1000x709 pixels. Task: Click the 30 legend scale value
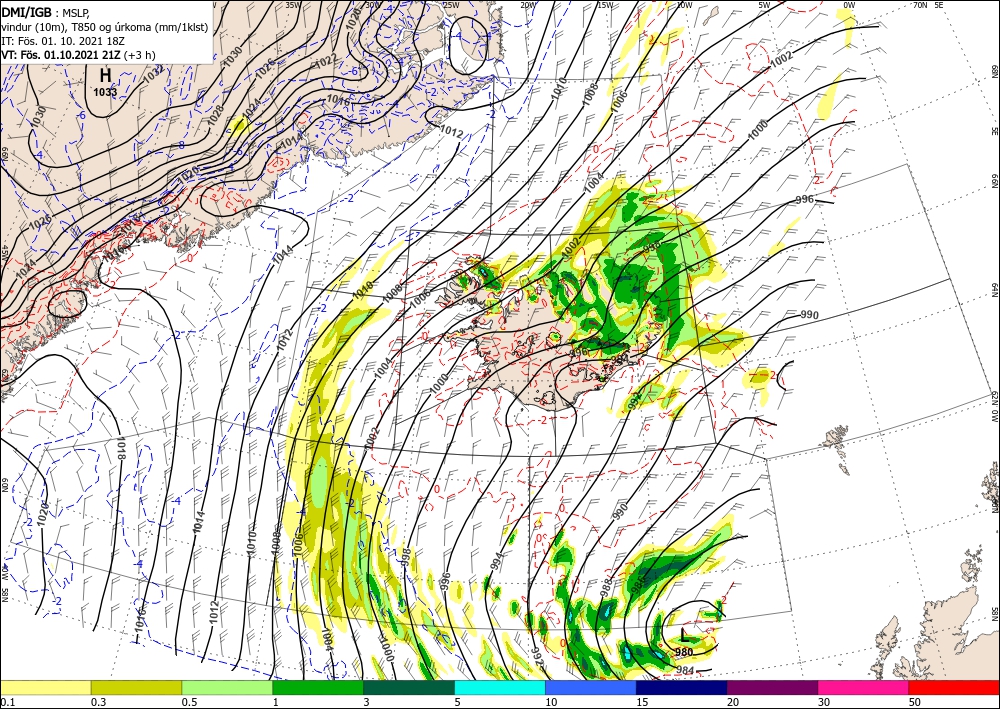coord(823,702)
